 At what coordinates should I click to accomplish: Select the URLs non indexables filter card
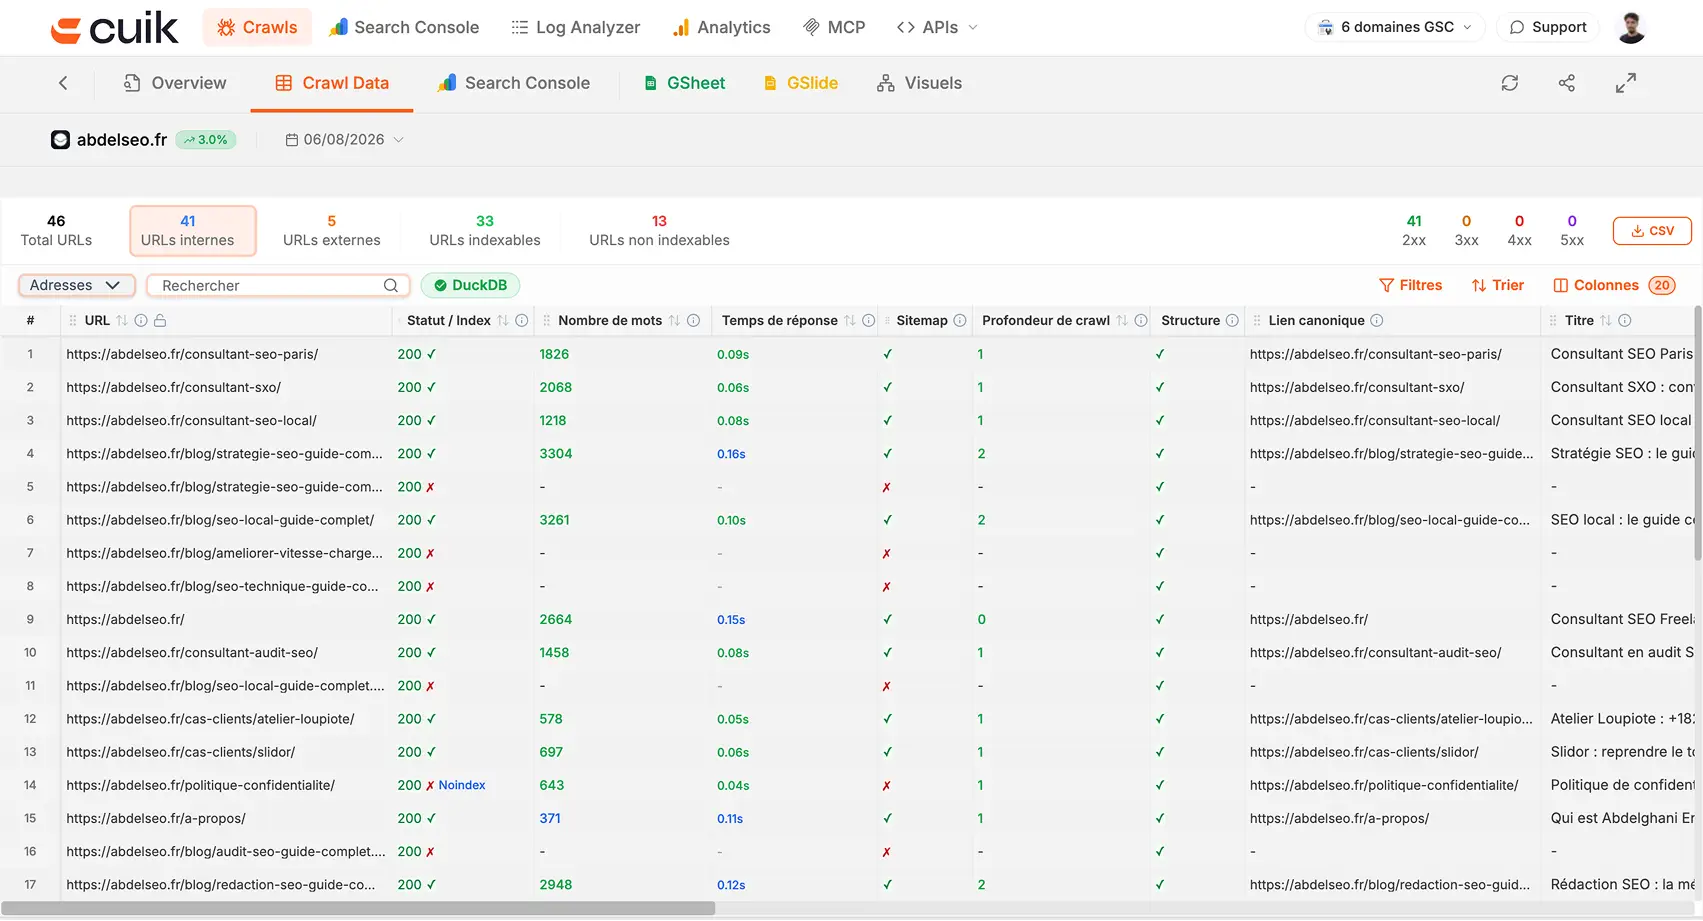click(x=659, y=231)
